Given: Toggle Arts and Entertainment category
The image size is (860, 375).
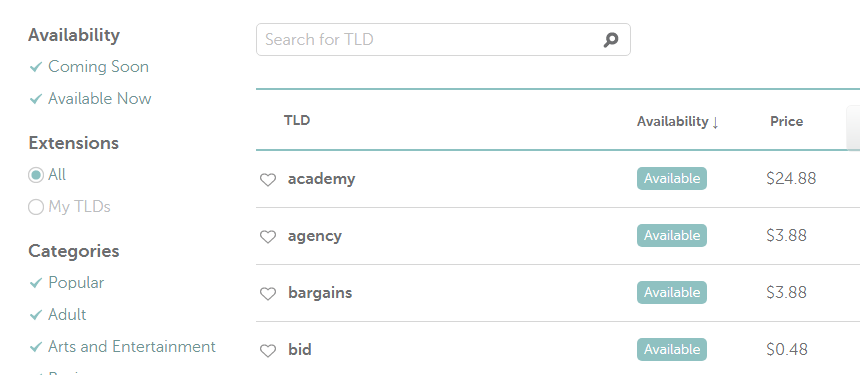Looking at the screenshot, I should tap(122, 346).
